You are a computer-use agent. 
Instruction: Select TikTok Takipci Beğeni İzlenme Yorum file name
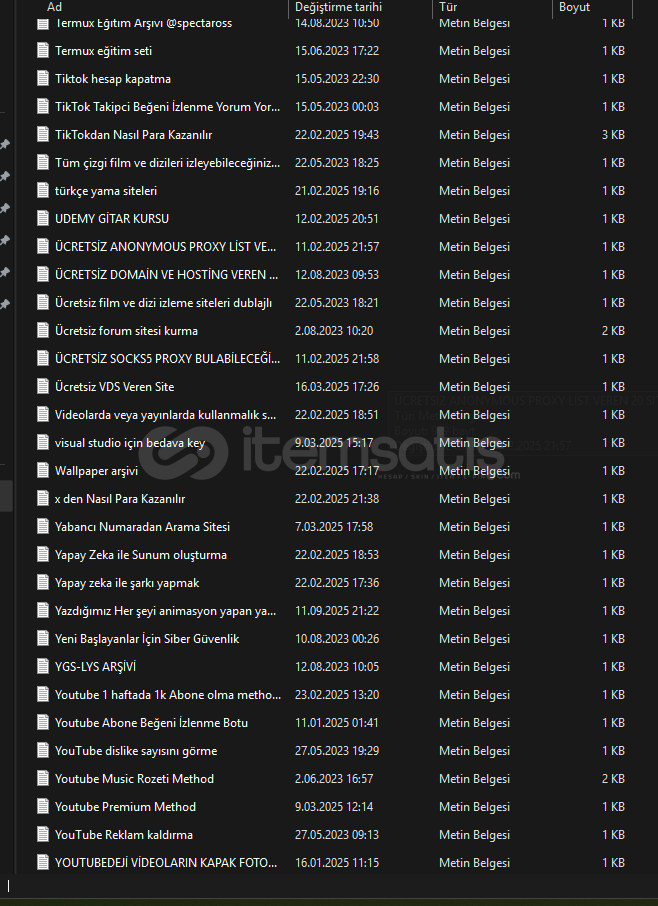[x=168, y=107]
